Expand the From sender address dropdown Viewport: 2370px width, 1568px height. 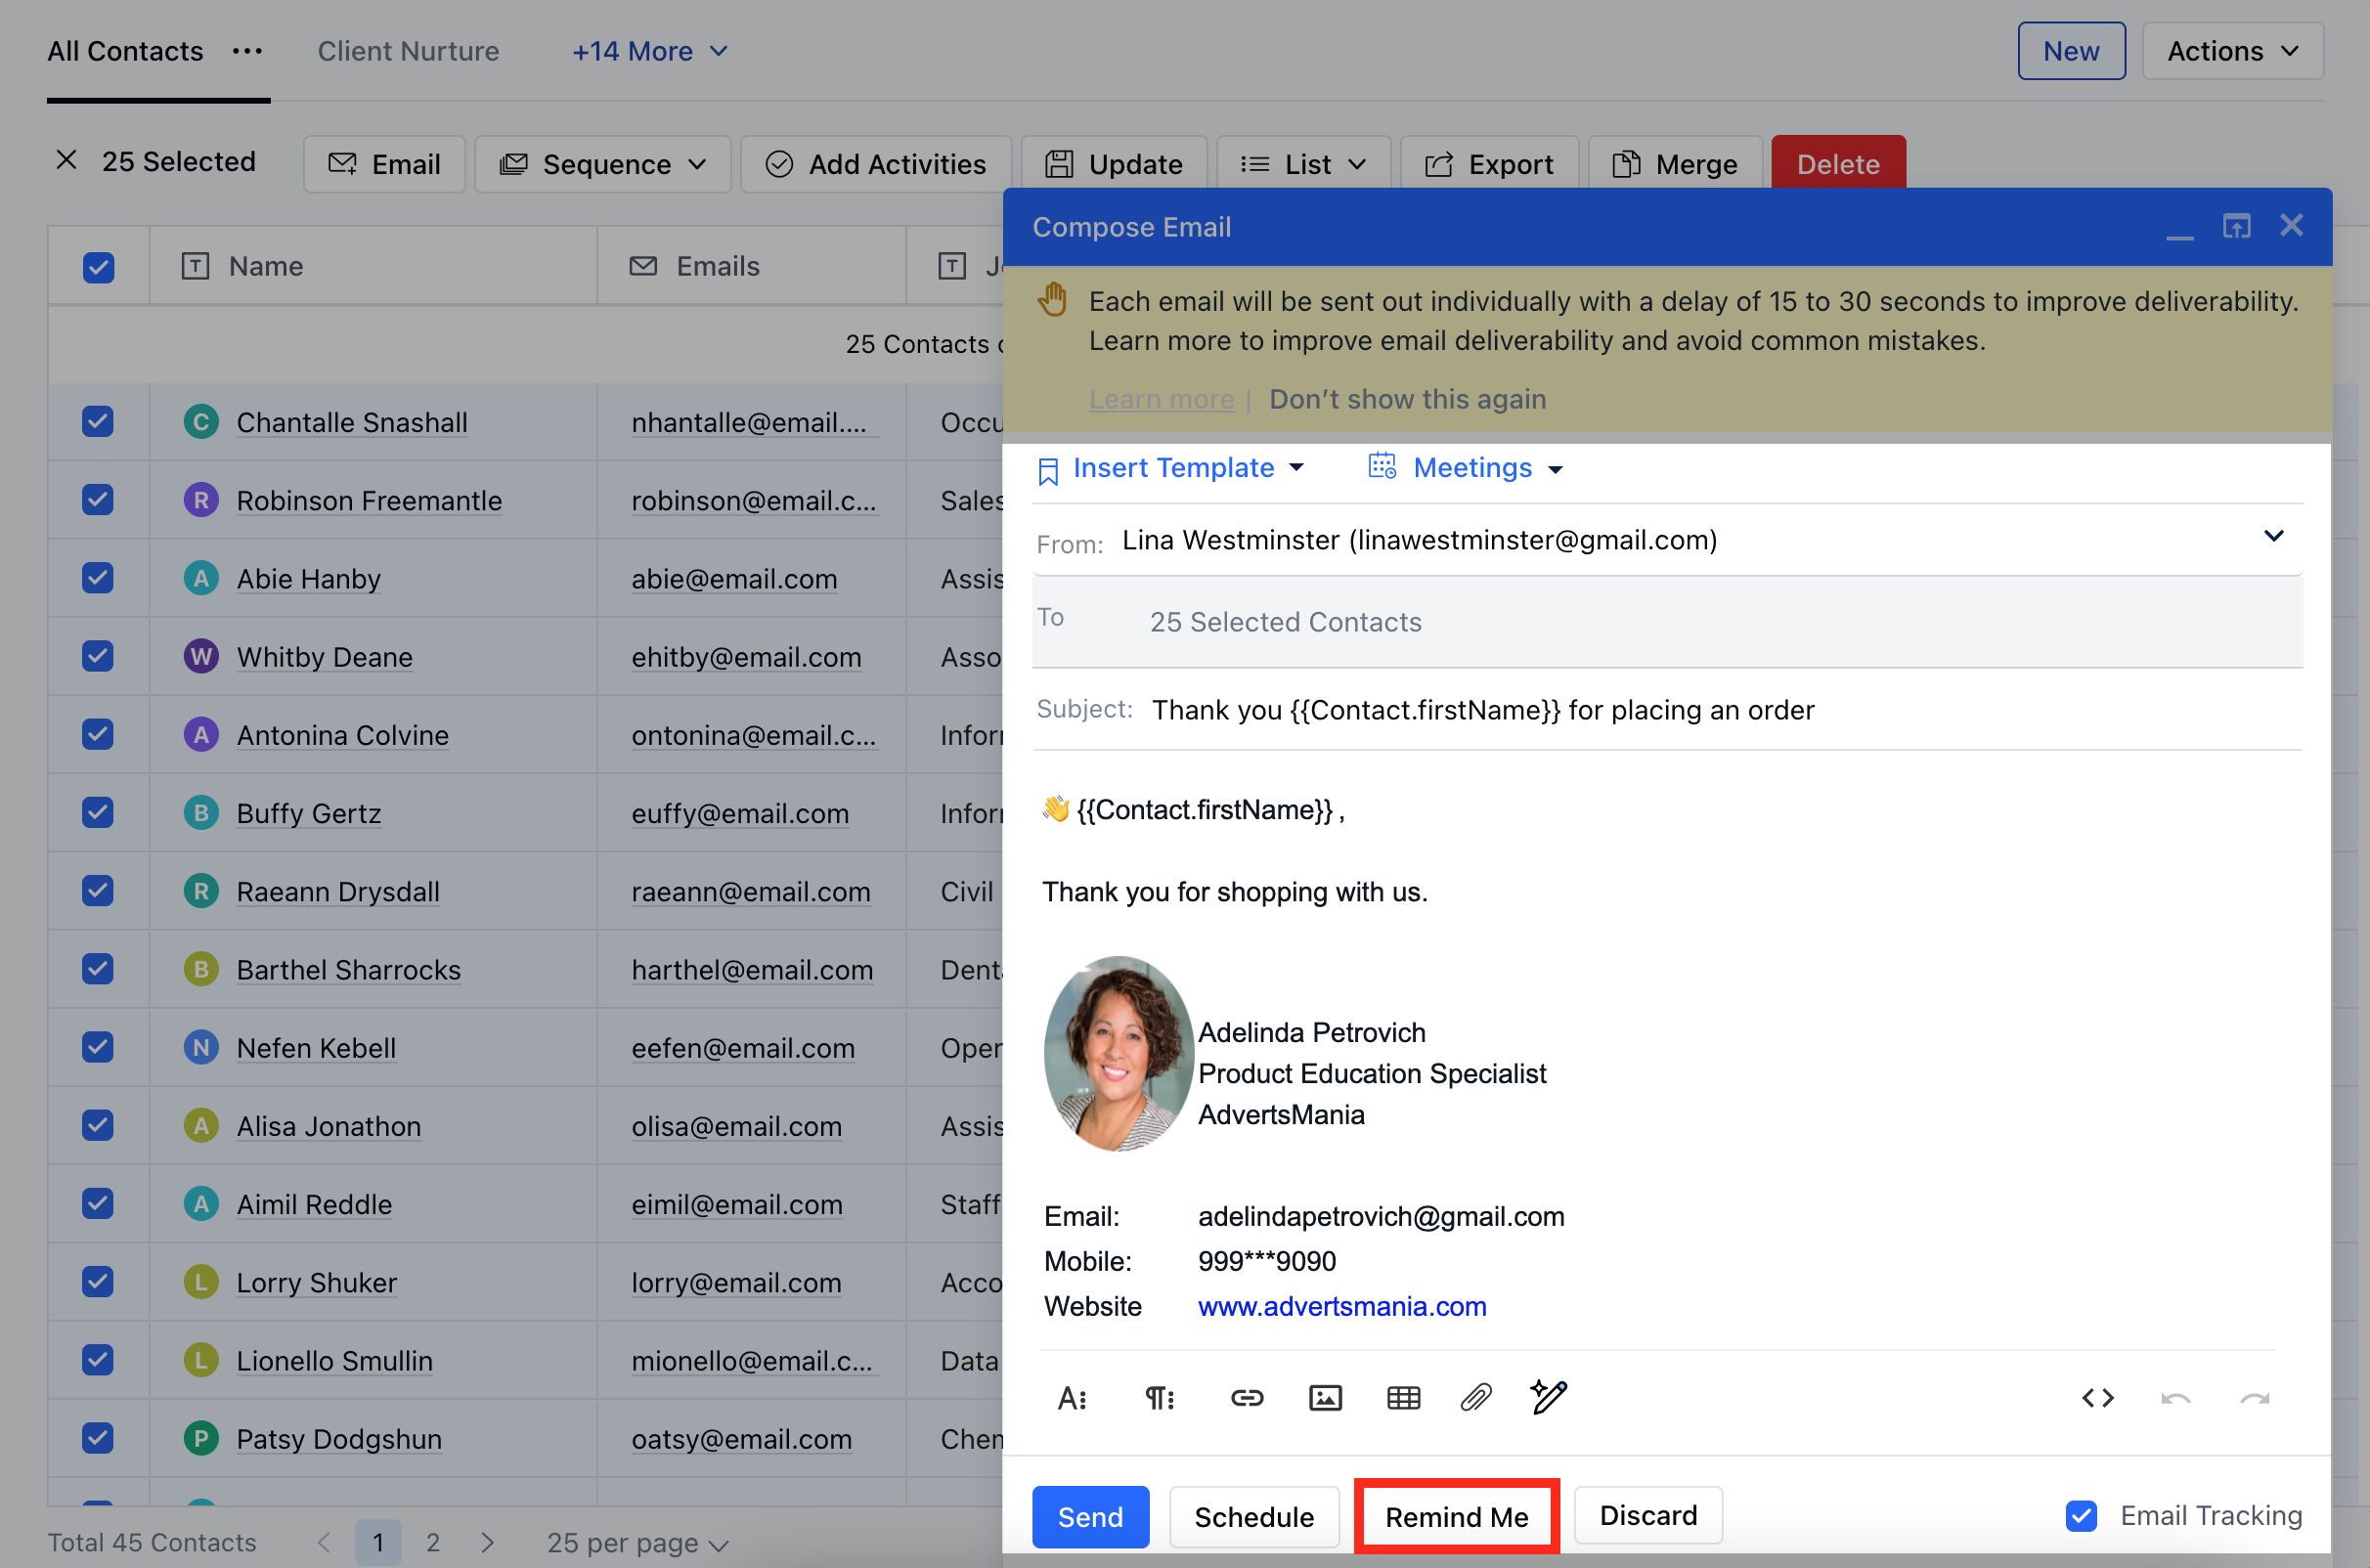point(2273,536)
